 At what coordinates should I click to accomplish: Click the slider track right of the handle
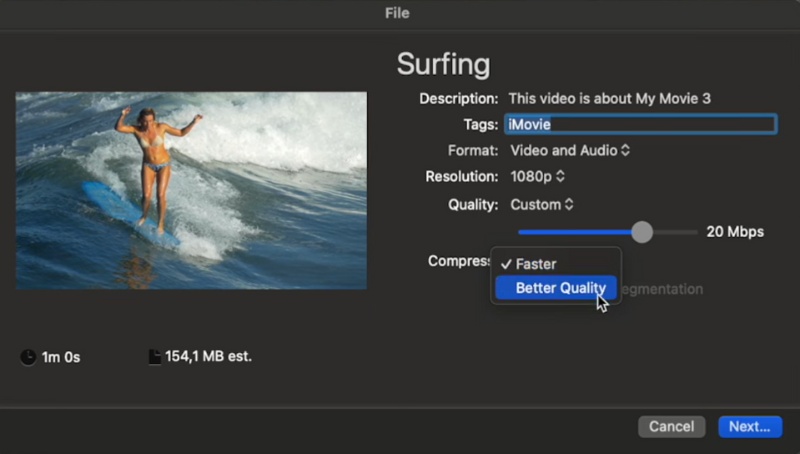[676, 232]
